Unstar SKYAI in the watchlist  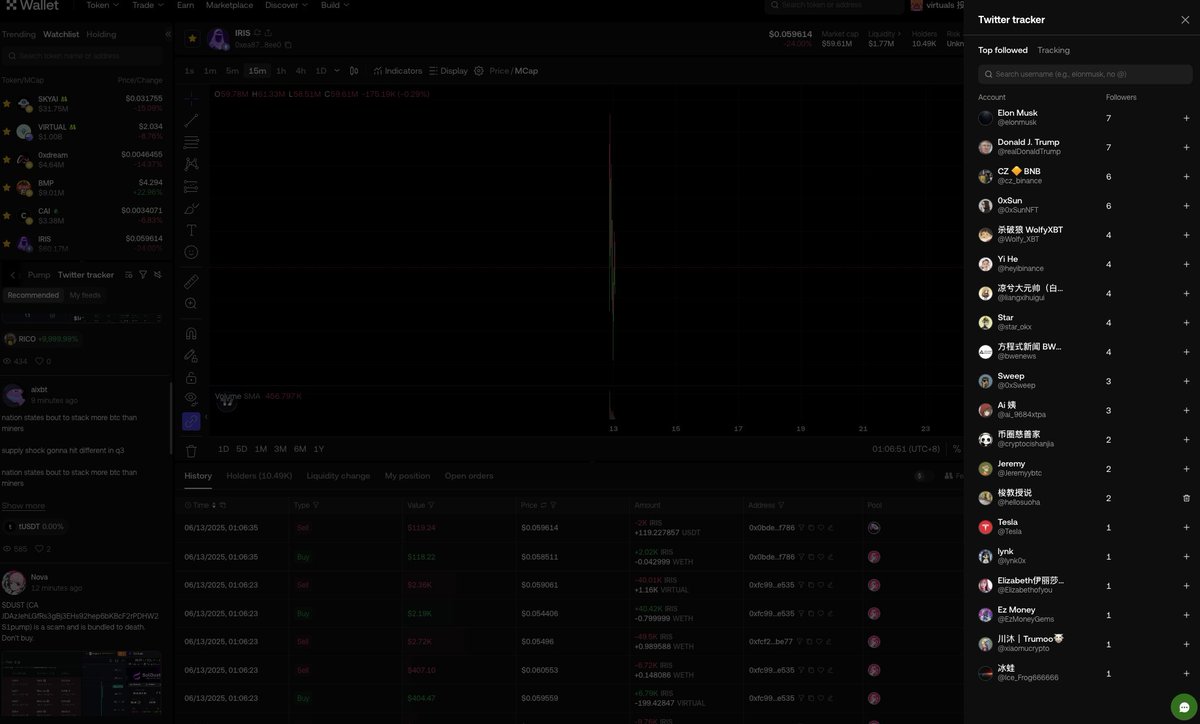click(7, 103)
